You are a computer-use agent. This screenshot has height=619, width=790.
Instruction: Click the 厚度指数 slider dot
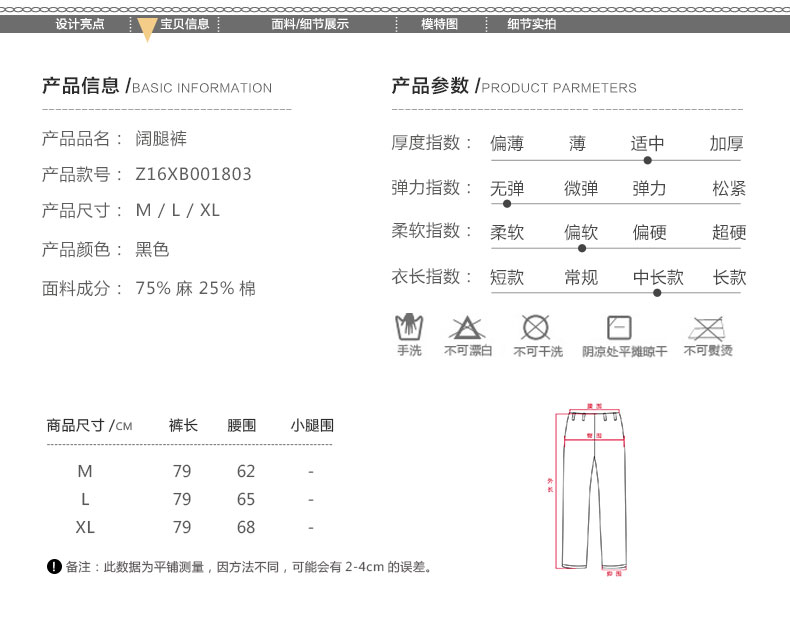[648, 160]
